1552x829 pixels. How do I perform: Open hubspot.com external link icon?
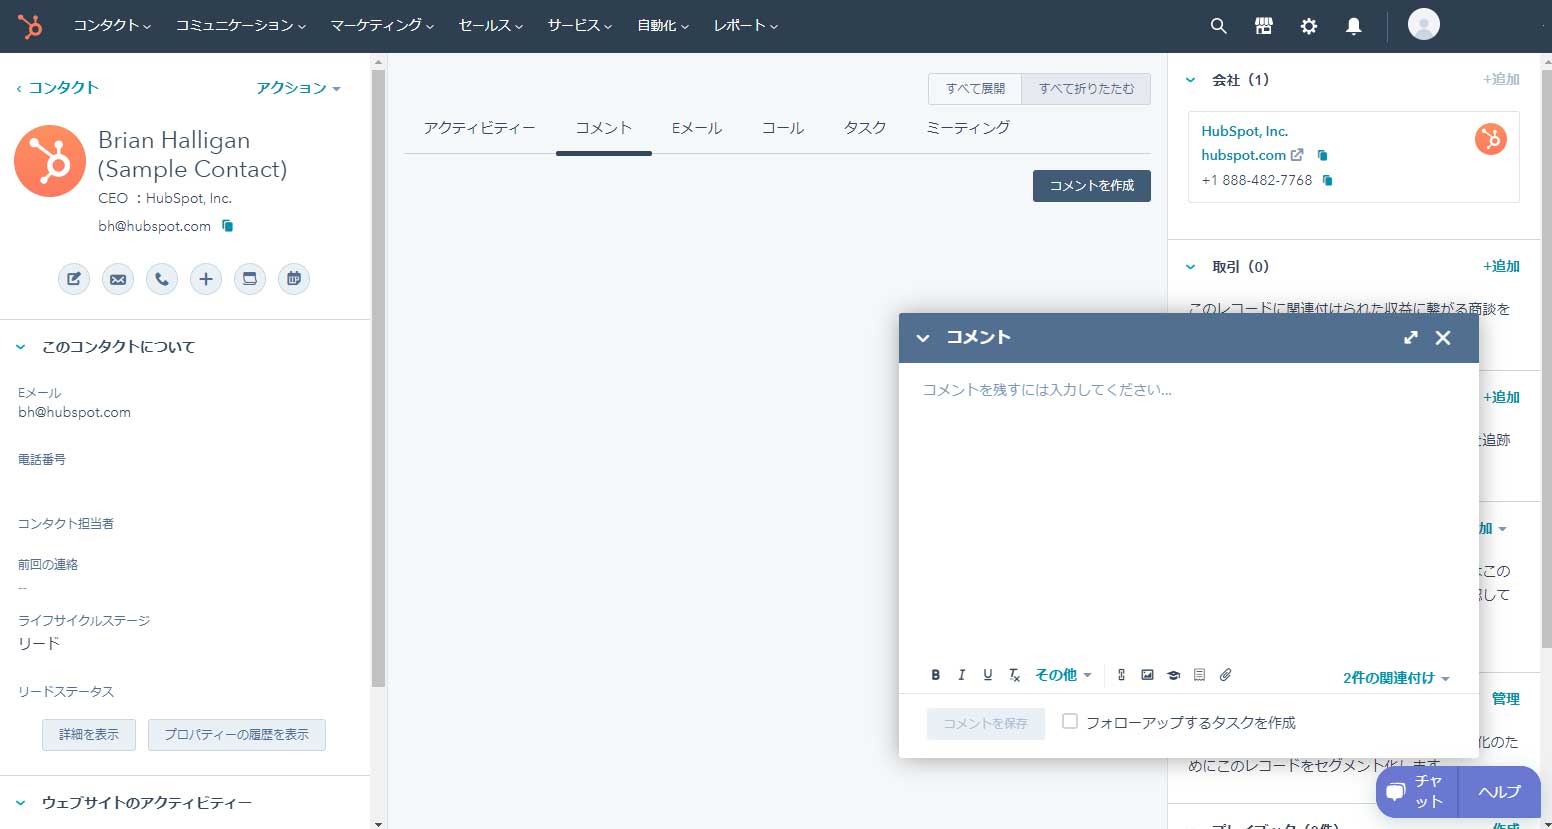[x=1297, y=155]
